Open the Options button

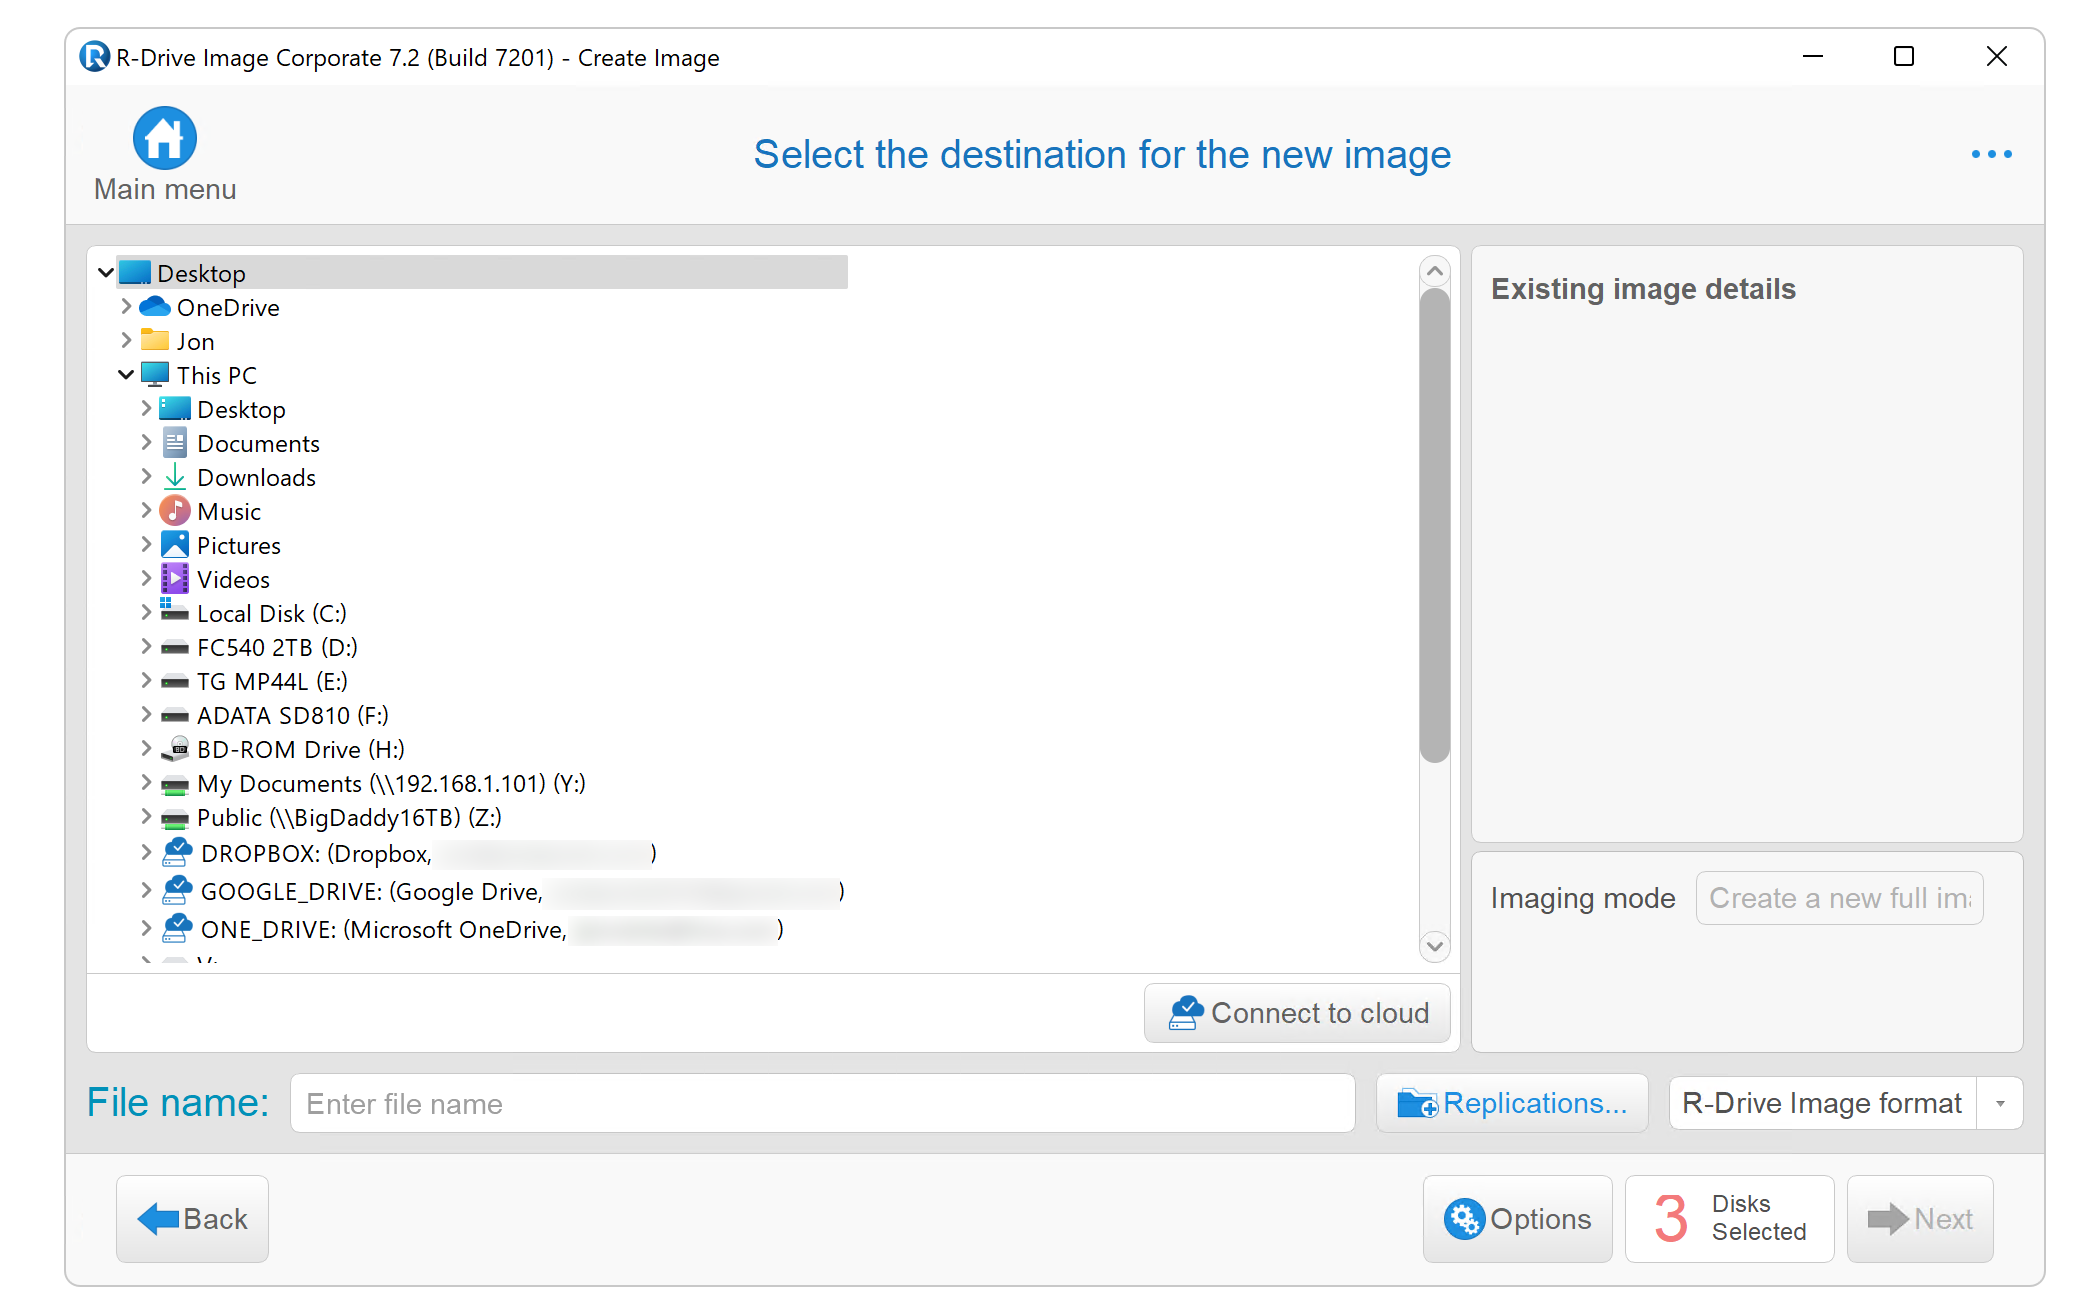[x=1517, y=1218]
